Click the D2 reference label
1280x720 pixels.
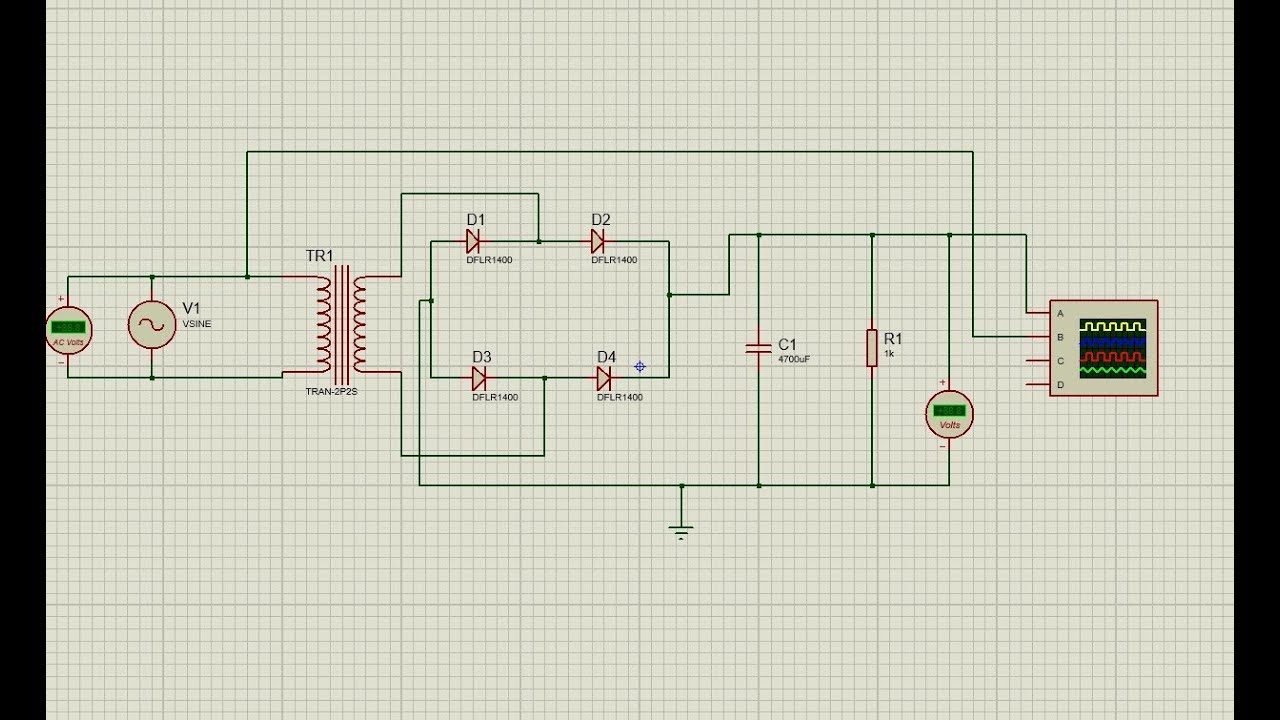(x=601, y=220)
